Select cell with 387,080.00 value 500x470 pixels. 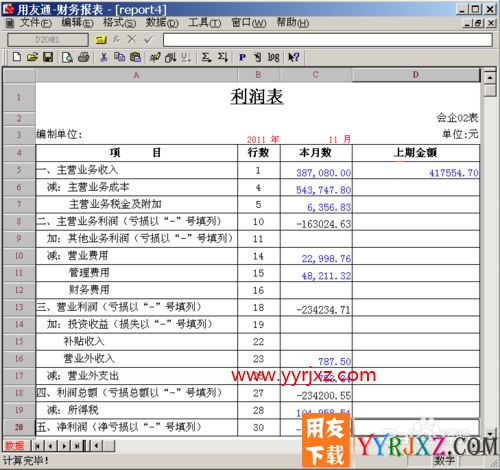(316, 170)
